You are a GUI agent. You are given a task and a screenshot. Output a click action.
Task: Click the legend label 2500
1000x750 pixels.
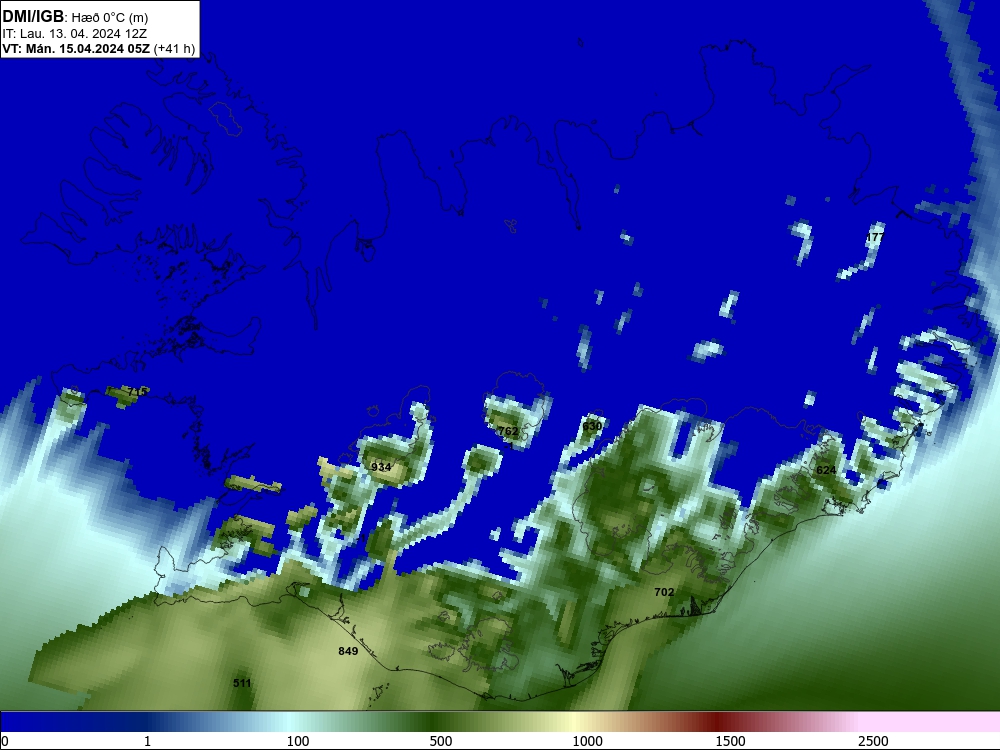[873, 741]
